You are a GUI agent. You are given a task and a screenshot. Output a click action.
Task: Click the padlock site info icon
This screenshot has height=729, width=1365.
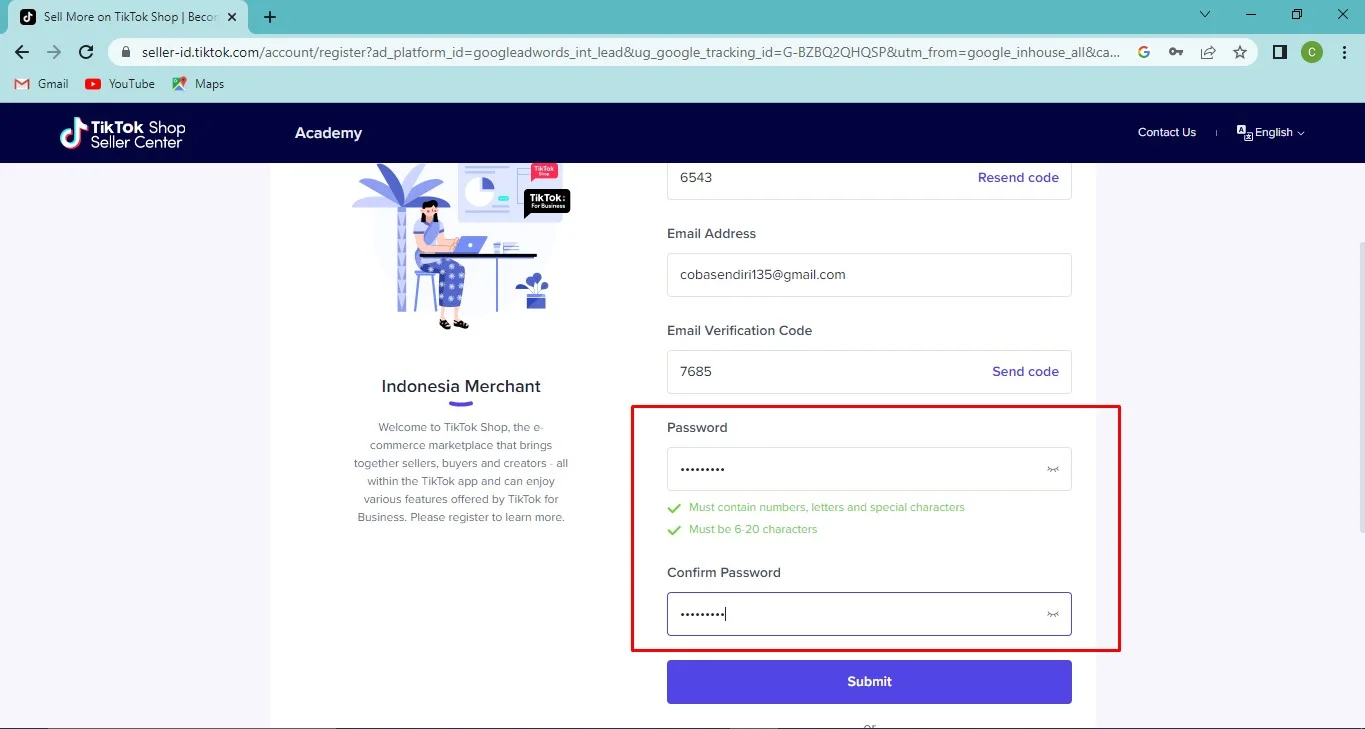125,52
